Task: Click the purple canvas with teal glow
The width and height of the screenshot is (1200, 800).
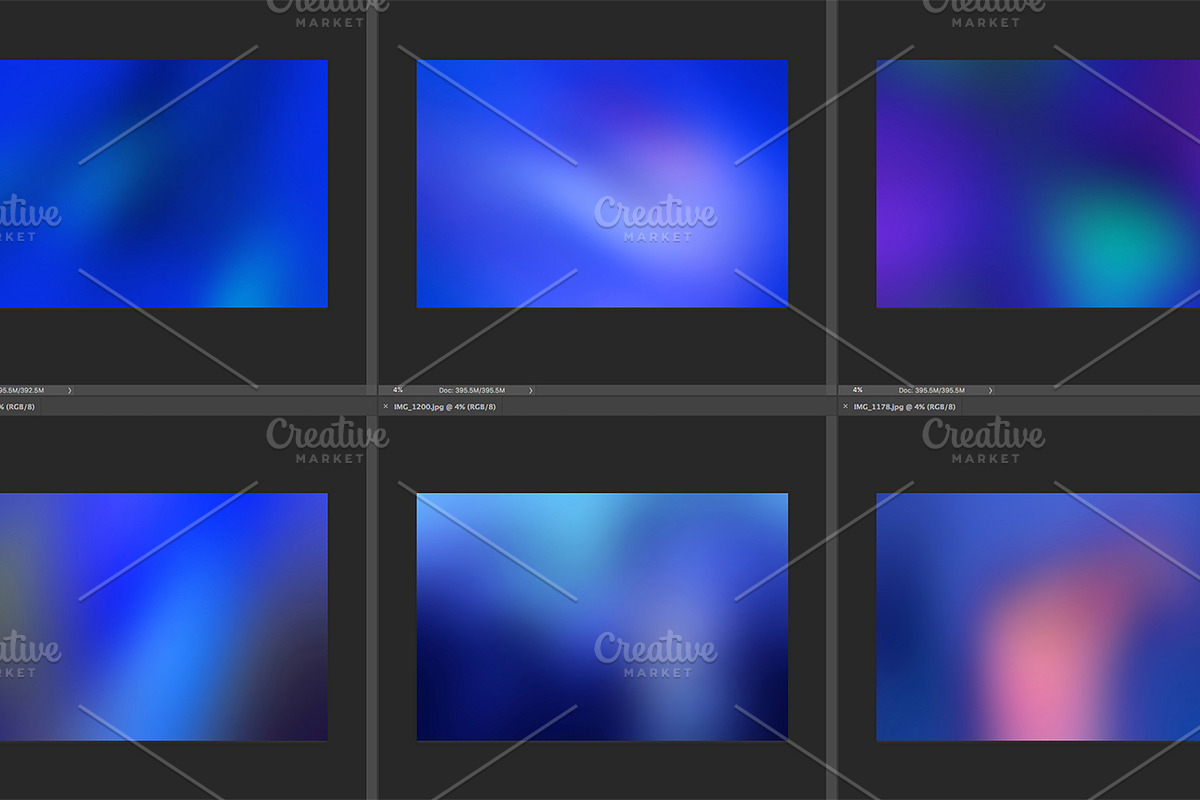Action: [1038, 183]
